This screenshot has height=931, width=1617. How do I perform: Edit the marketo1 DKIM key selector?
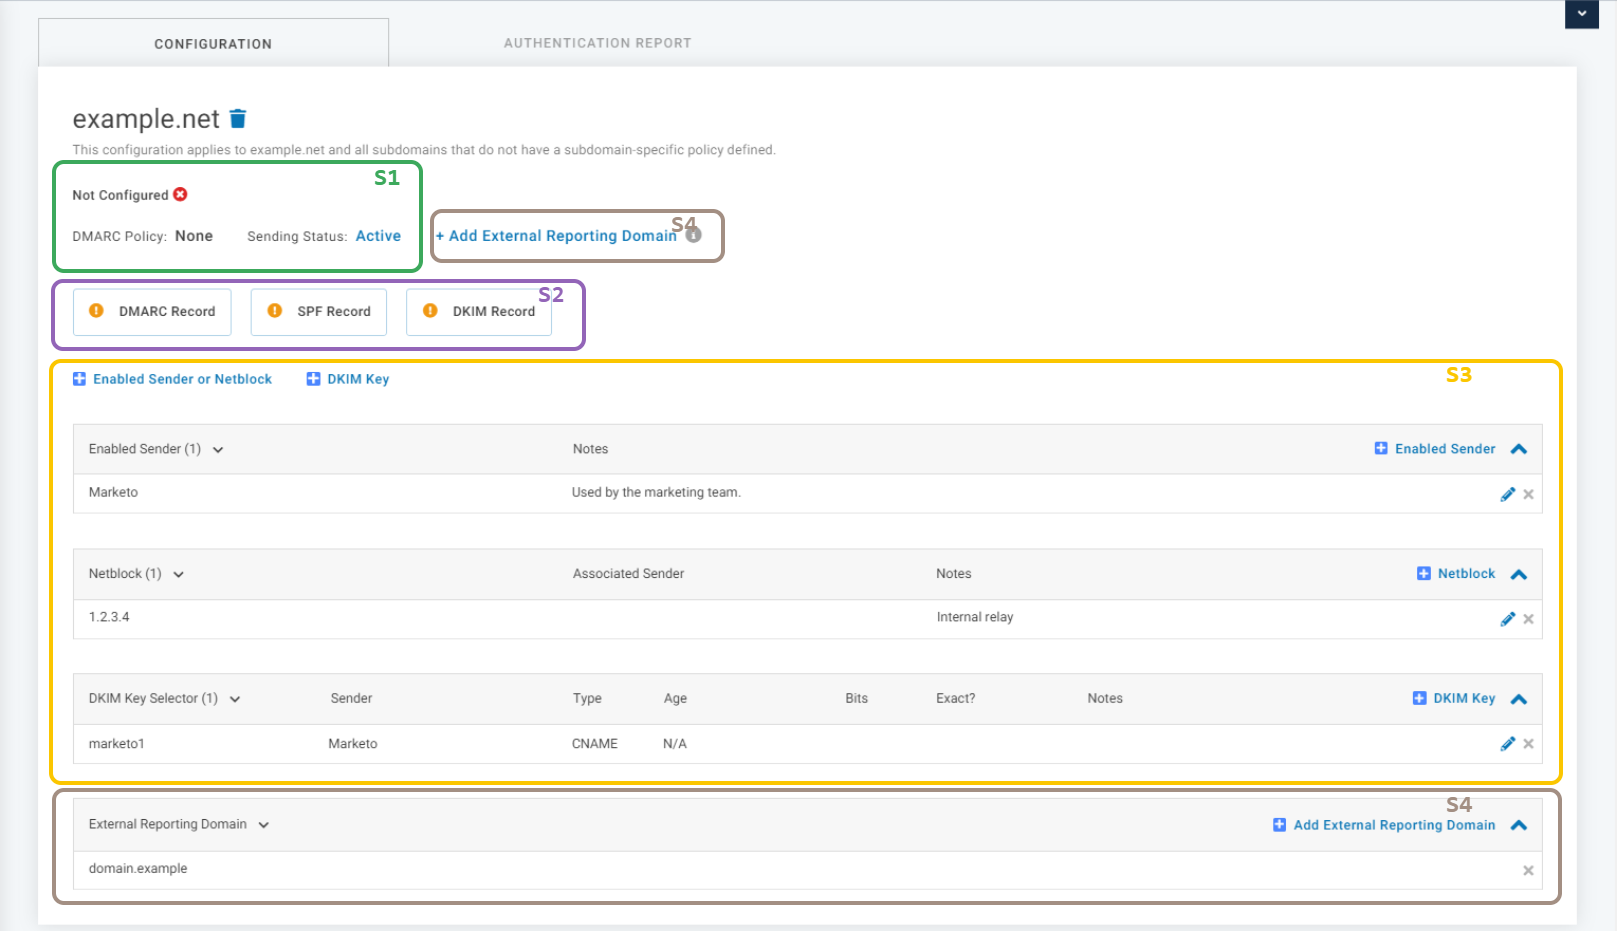pos(1508,744)
